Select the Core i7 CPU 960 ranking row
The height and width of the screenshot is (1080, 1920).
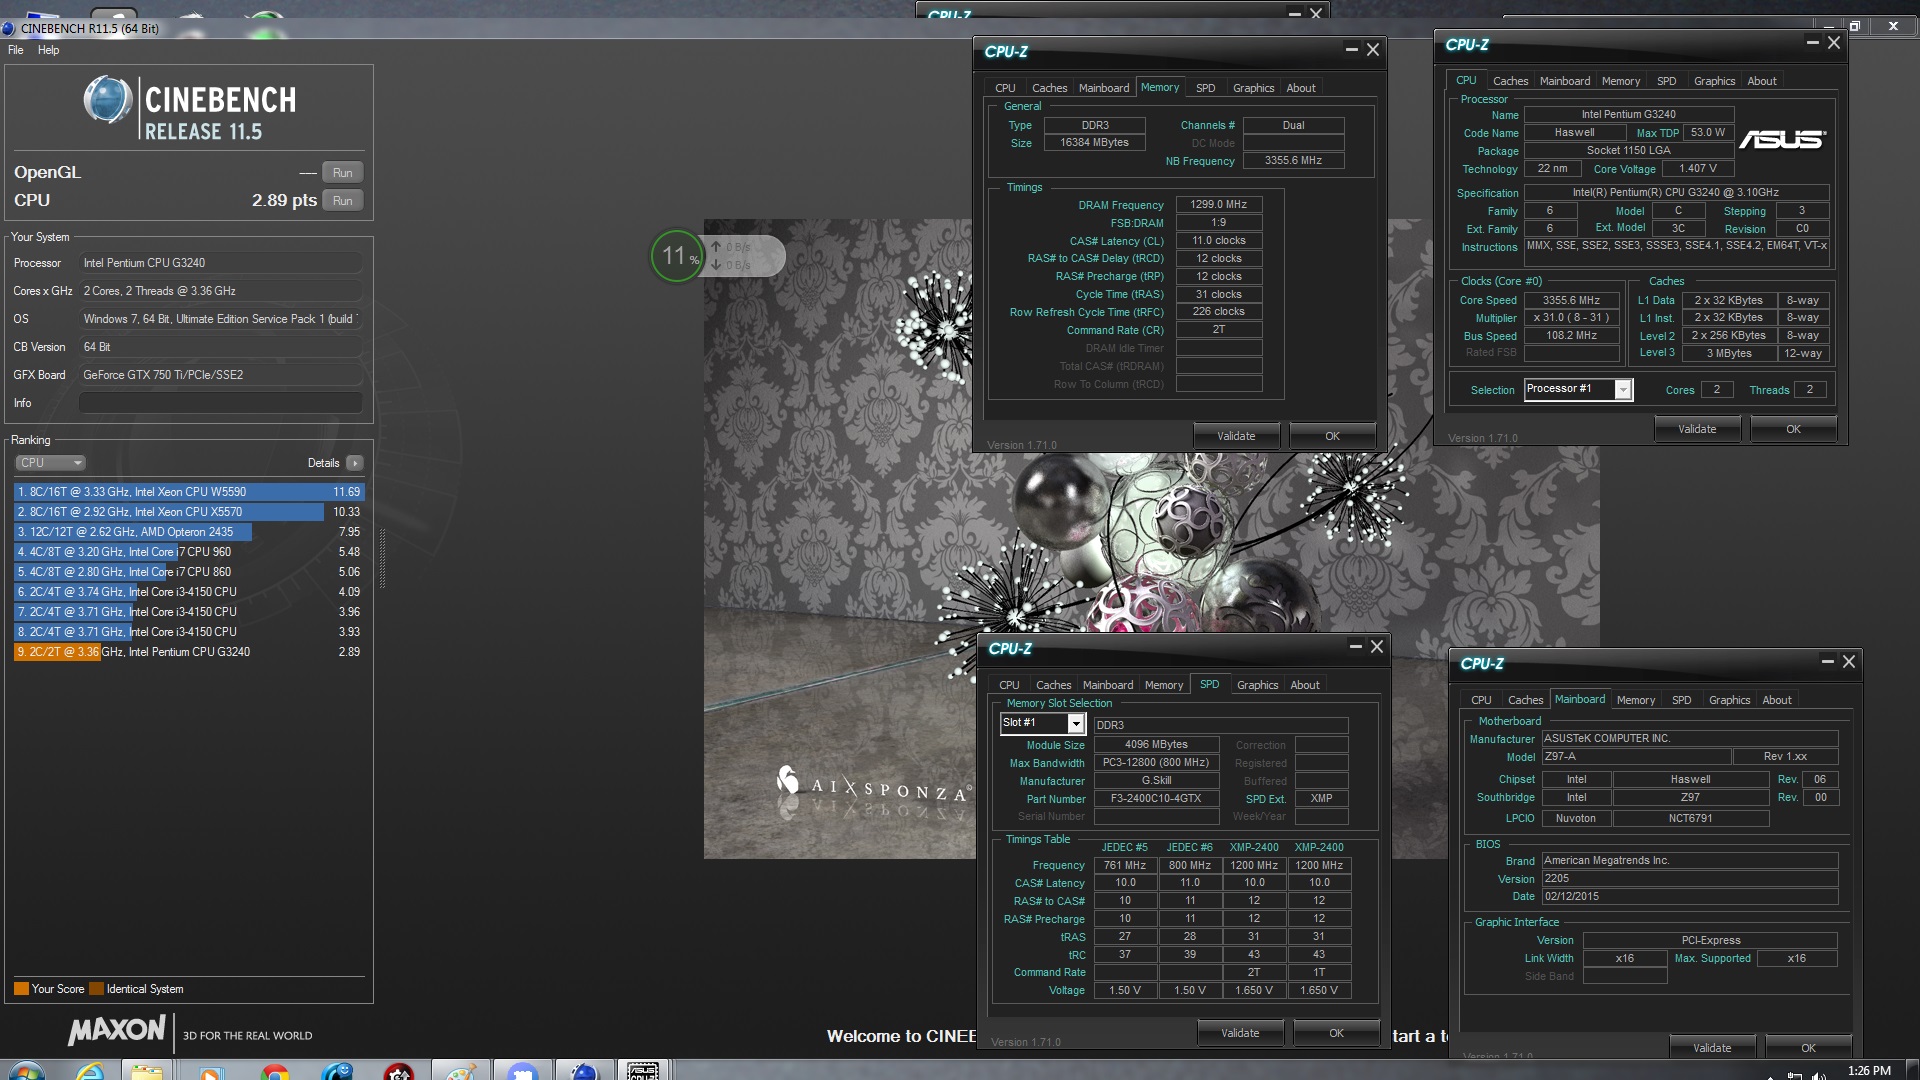pyautogui.click(x=189, y=552)
